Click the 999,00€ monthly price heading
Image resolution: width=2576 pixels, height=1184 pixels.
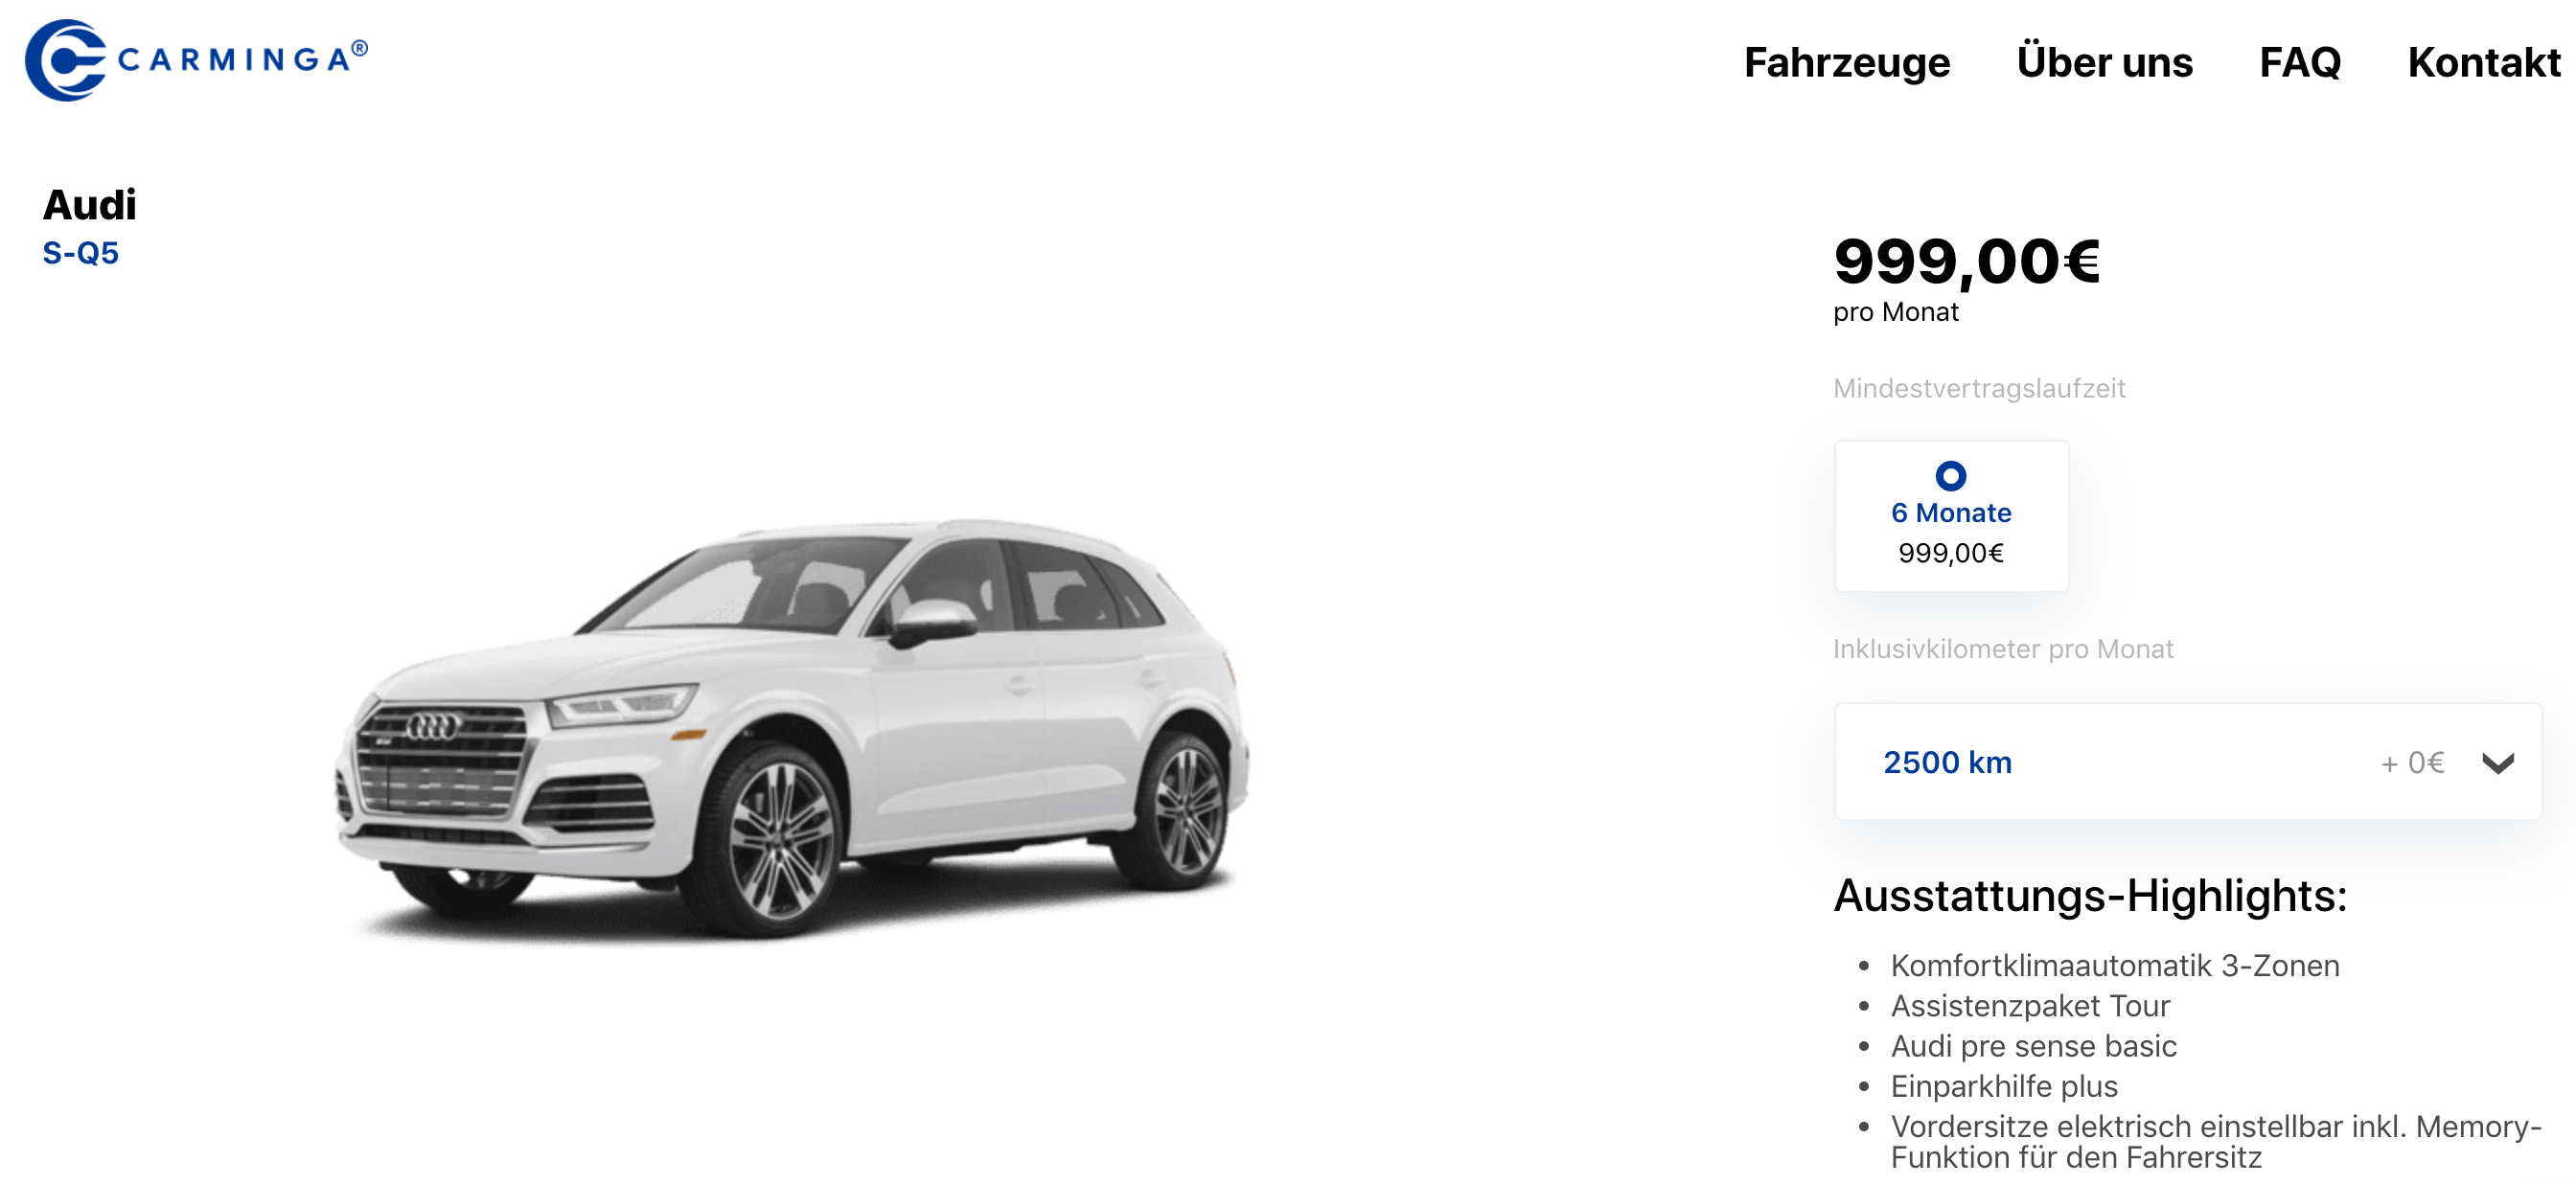[x=1966, y=261]
